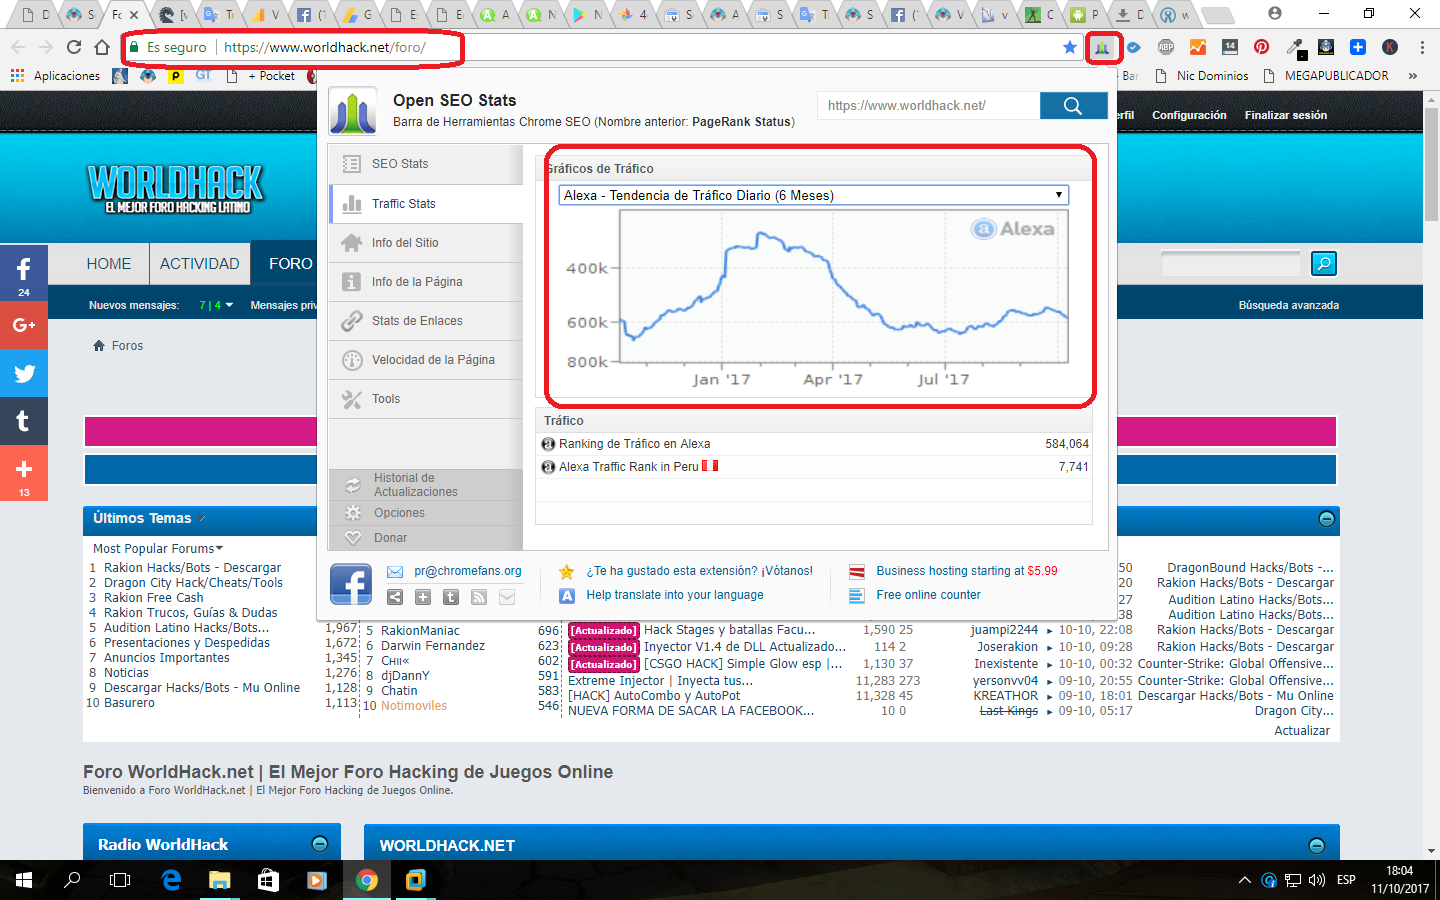Screen dimensions: 1440x900
Task: Open the Aplicaciones bookmarks shortcut
Action: (55, 76)
